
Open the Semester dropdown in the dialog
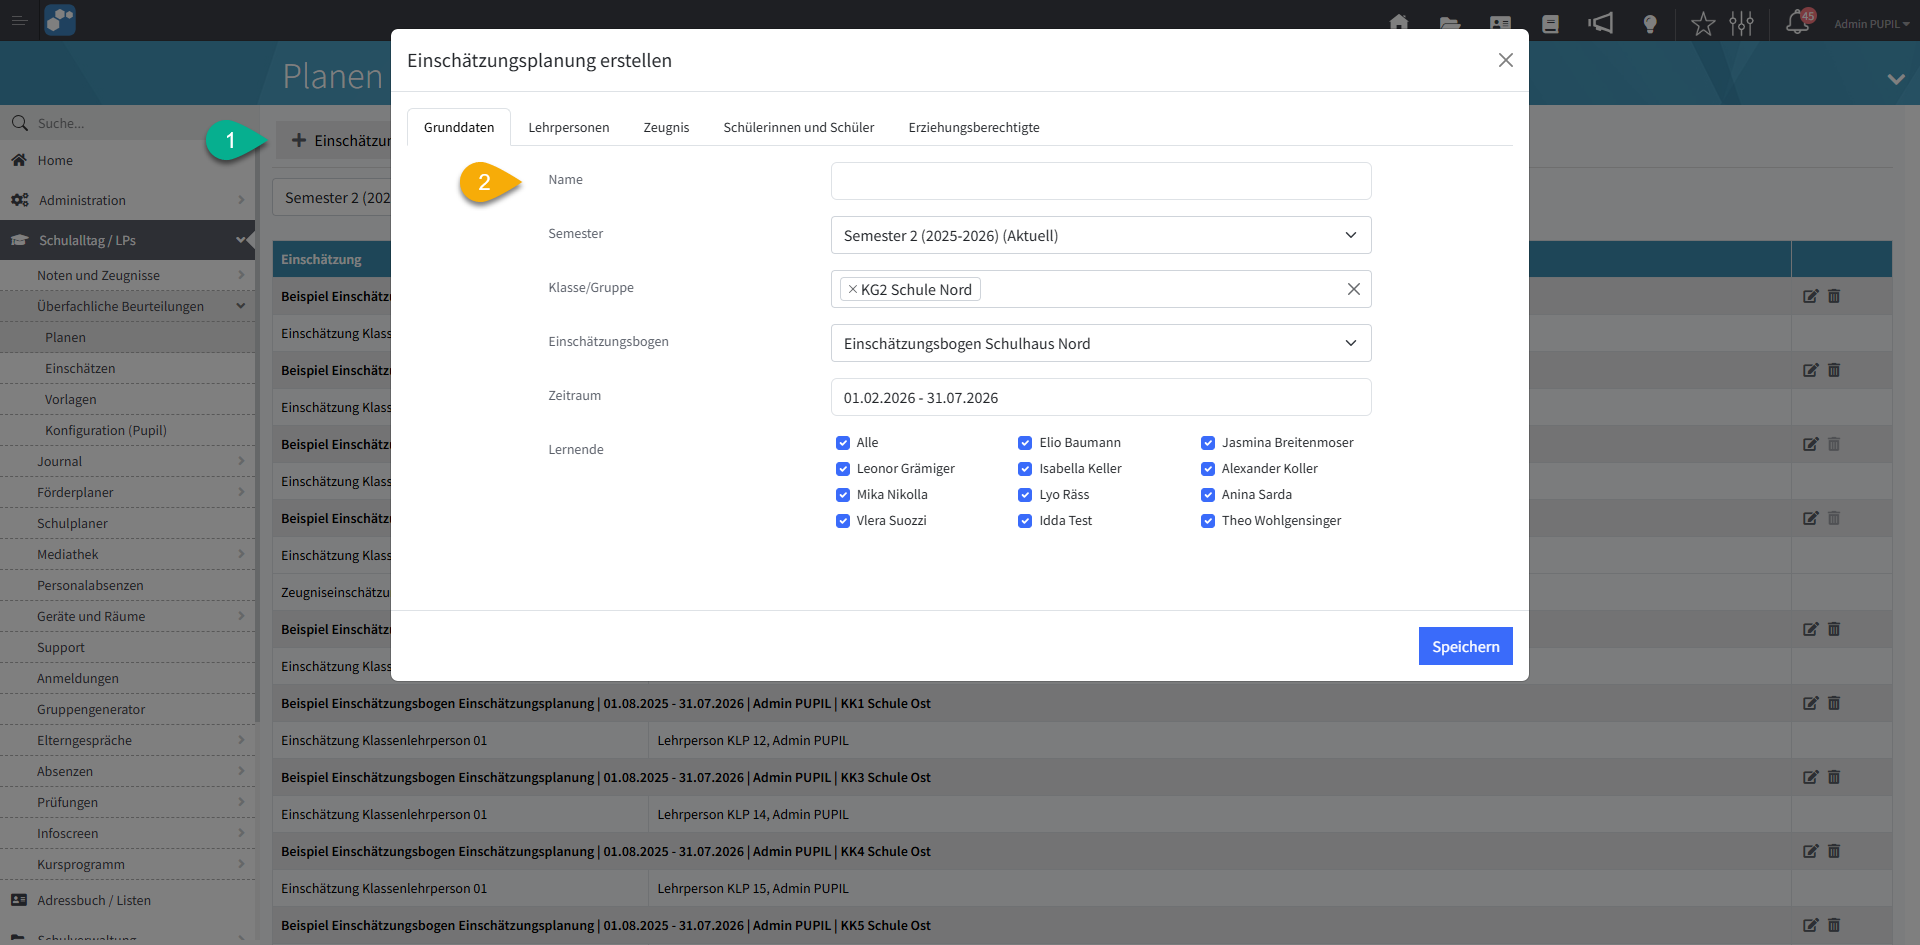point(1101,235)
